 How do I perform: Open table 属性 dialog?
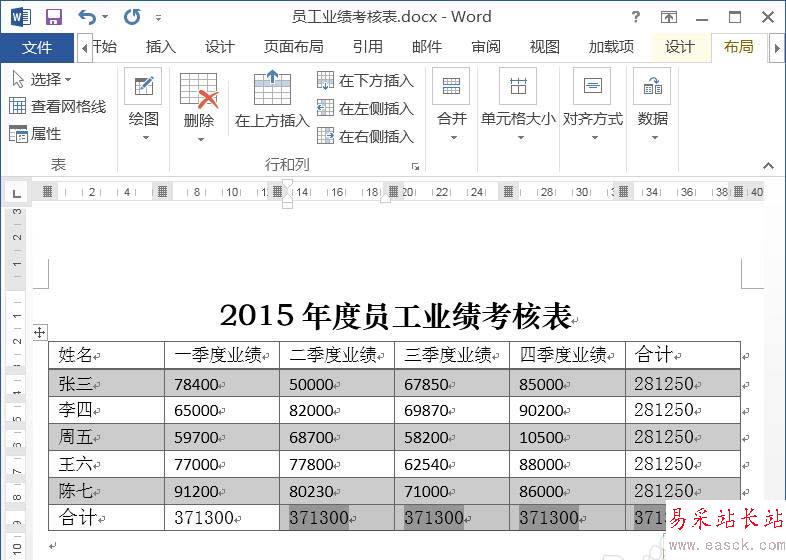click(35, 134)
